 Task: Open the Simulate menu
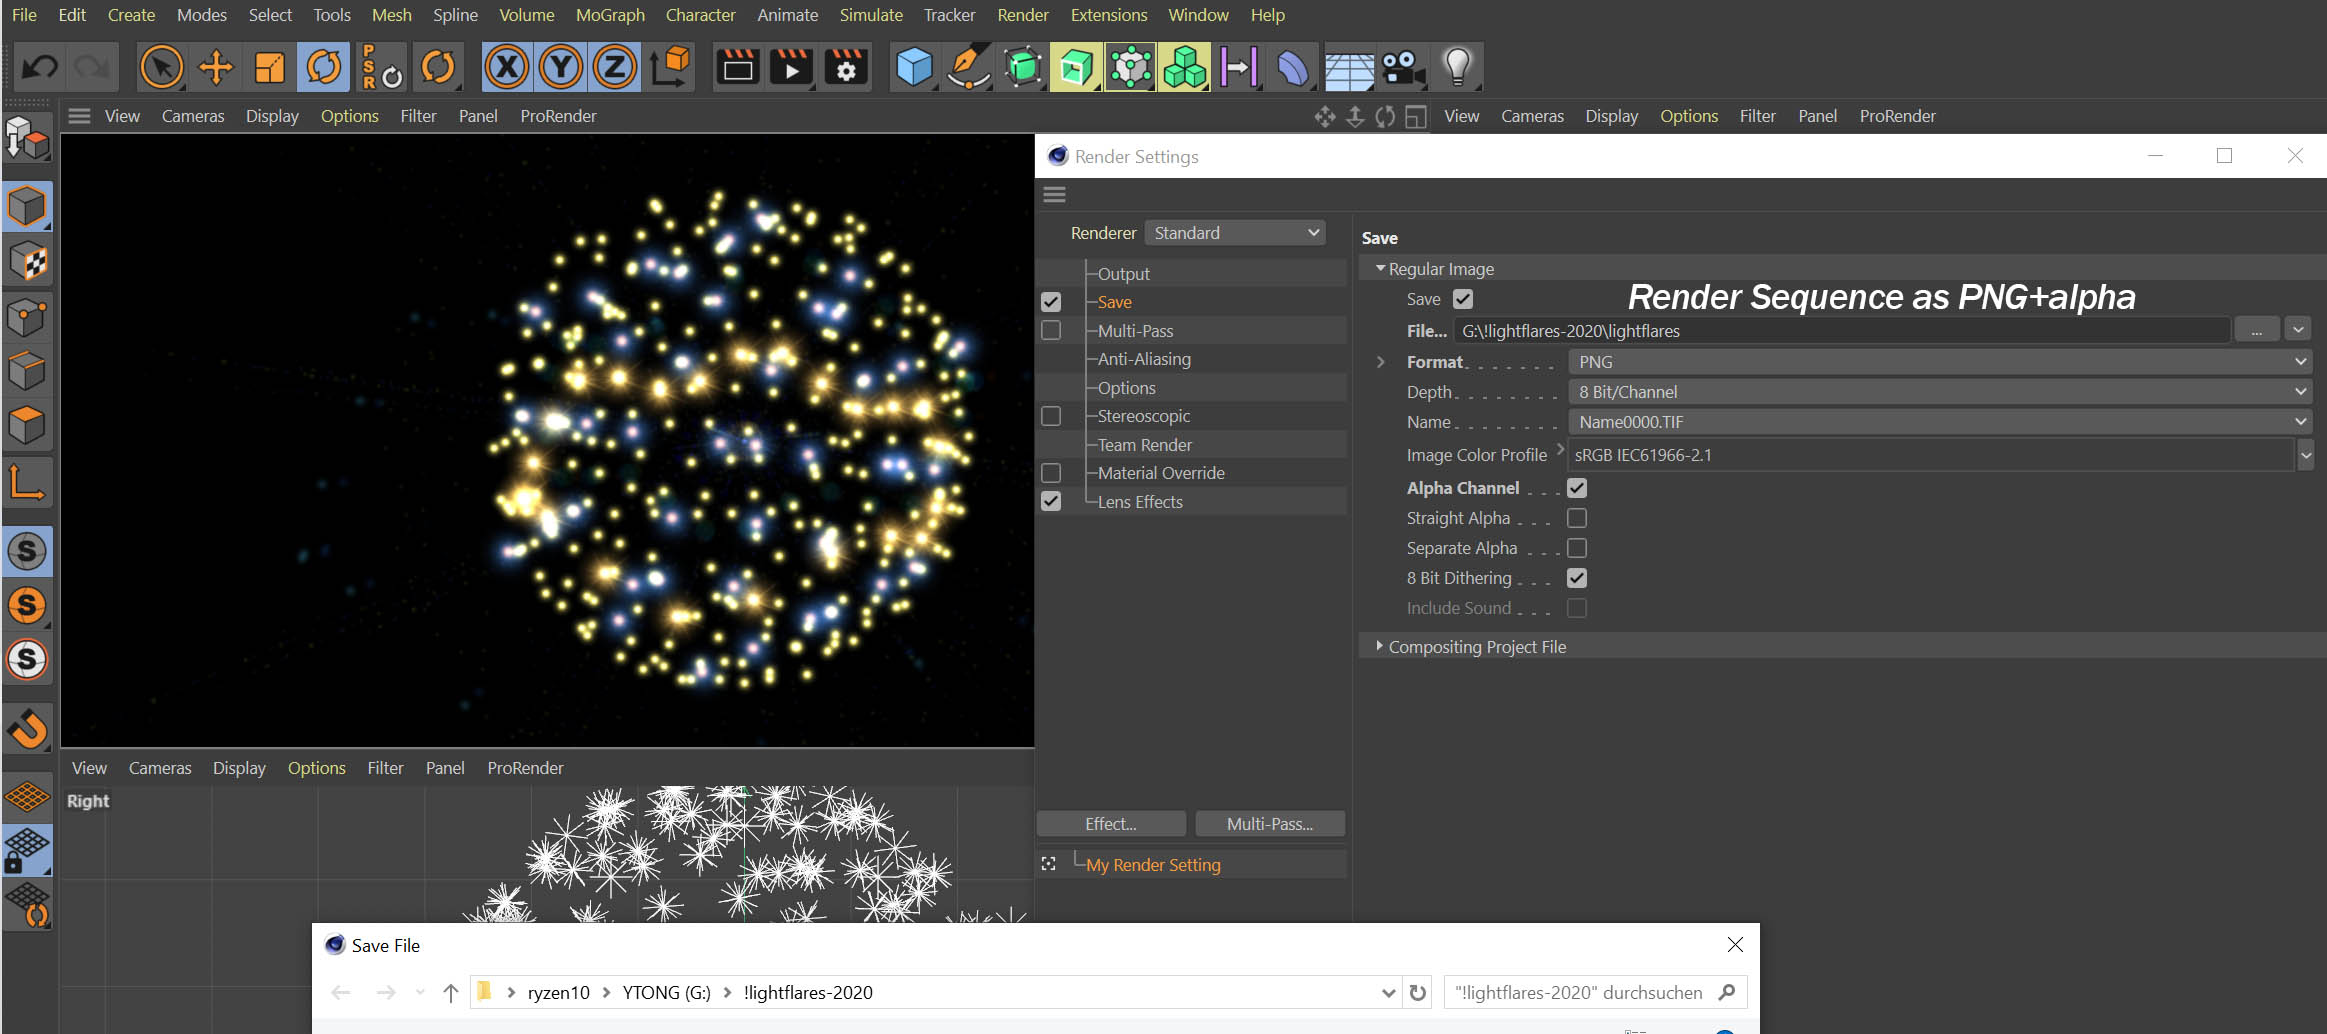point(870,15)
